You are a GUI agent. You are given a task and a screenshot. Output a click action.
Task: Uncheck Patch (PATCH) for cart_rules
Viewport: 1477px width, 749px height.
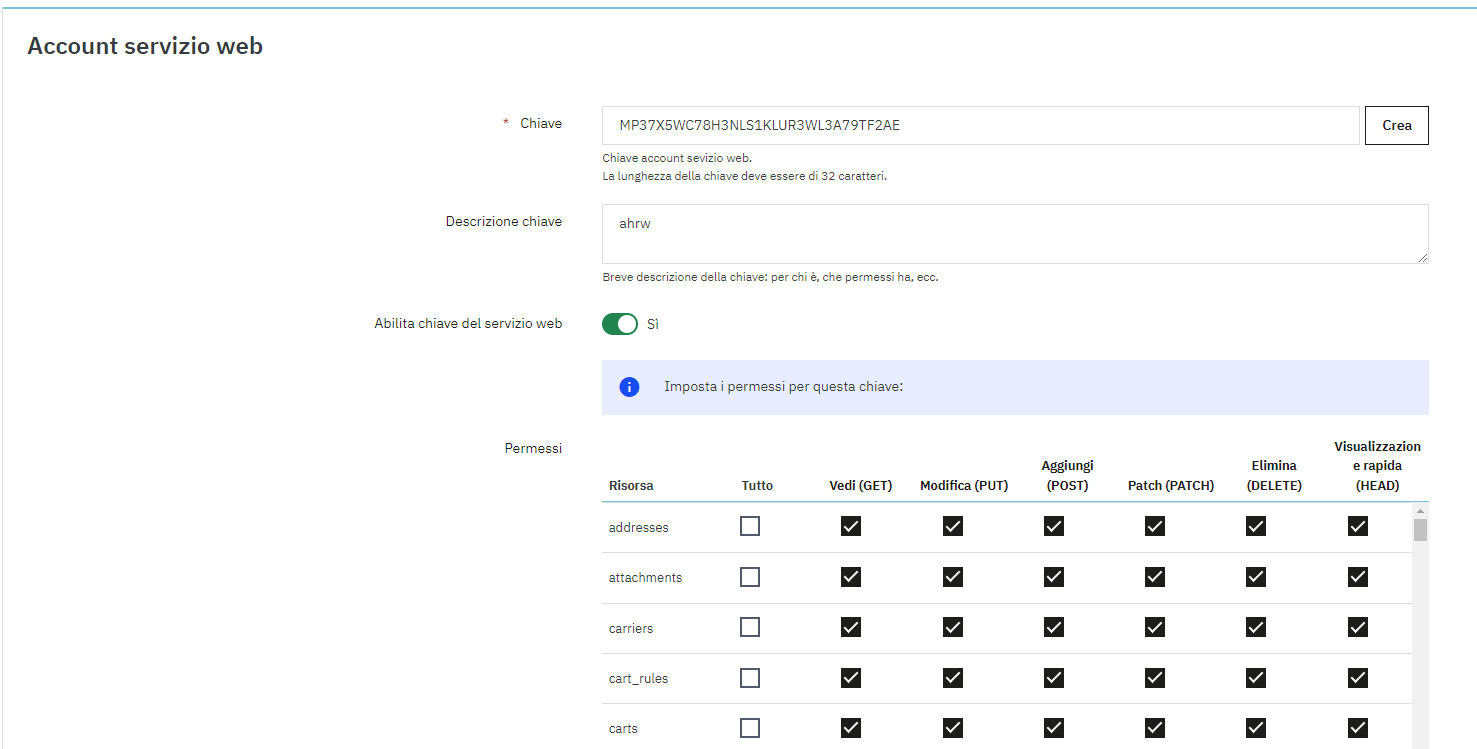coord(1155,678)
